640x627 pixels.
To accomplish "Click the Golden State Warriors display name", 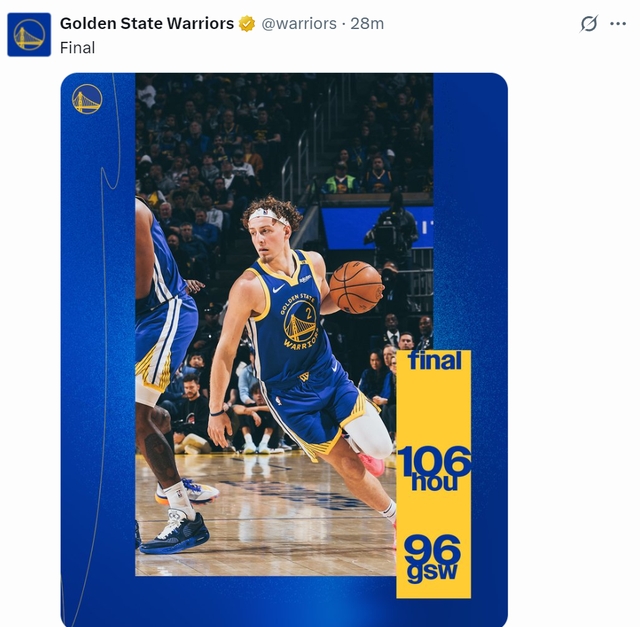I will pyautogui.click(x=147, y=24).
